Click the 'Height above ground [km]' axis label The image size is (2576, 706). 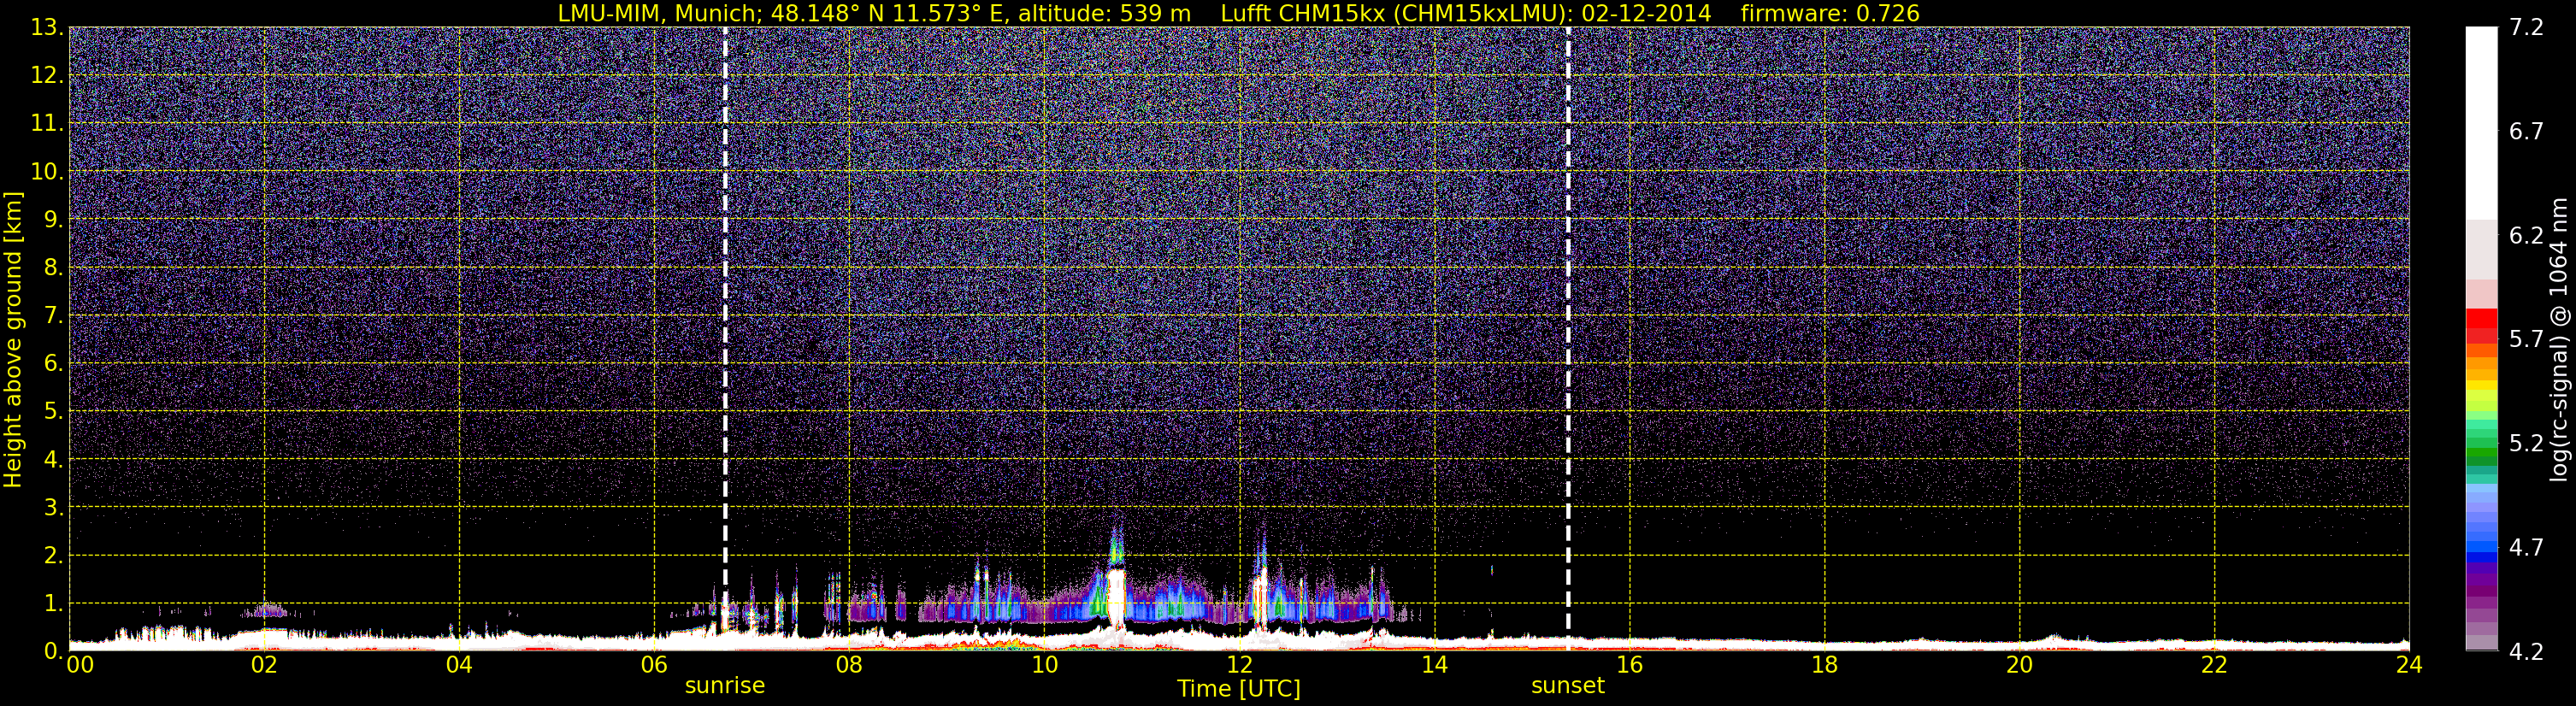click(13, 340)
